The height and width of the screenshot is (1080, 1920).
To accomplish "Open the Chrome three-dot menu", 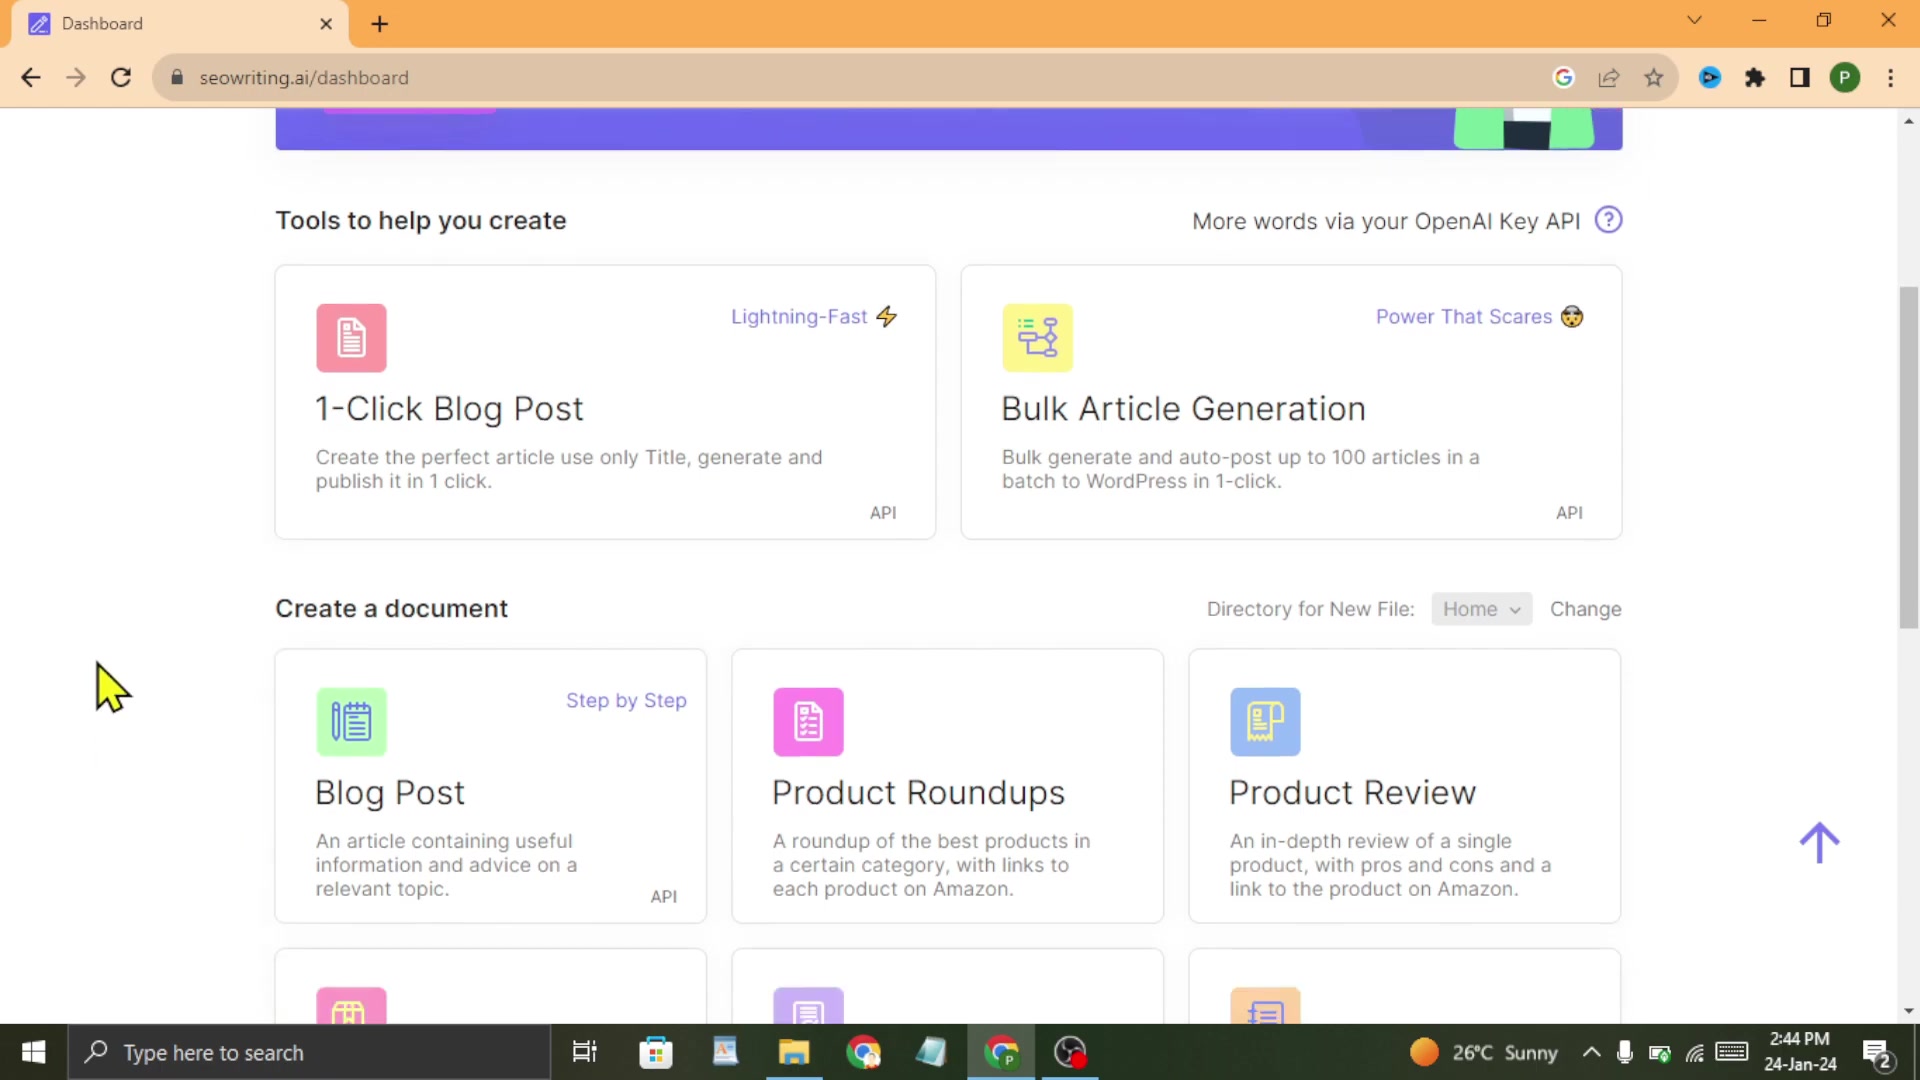I will click(1890, 78).
